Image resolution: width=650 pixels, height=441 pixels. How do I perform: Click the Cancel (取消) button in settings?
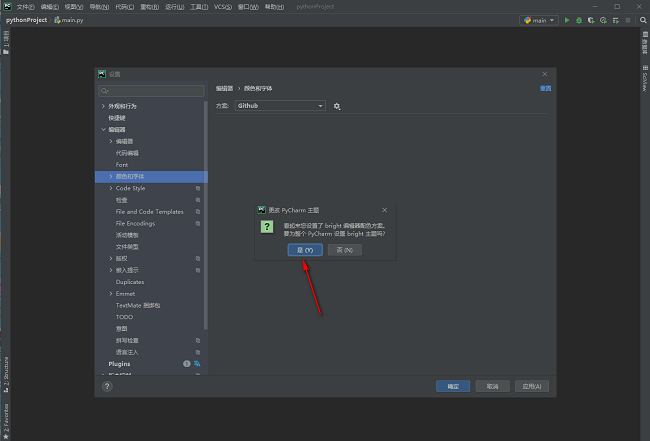(492, 386)
